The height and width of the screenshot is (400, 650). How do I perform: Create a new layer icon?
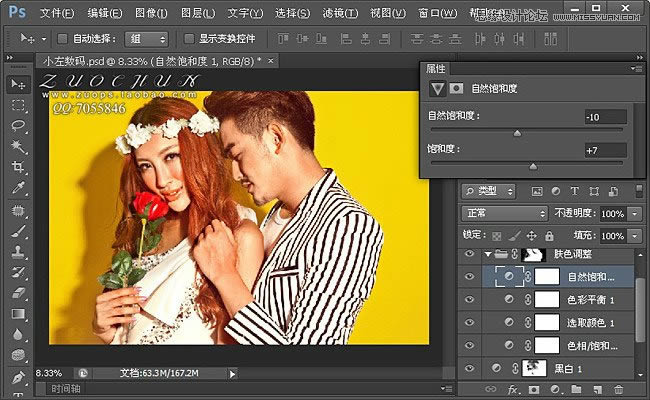point(597,390)
